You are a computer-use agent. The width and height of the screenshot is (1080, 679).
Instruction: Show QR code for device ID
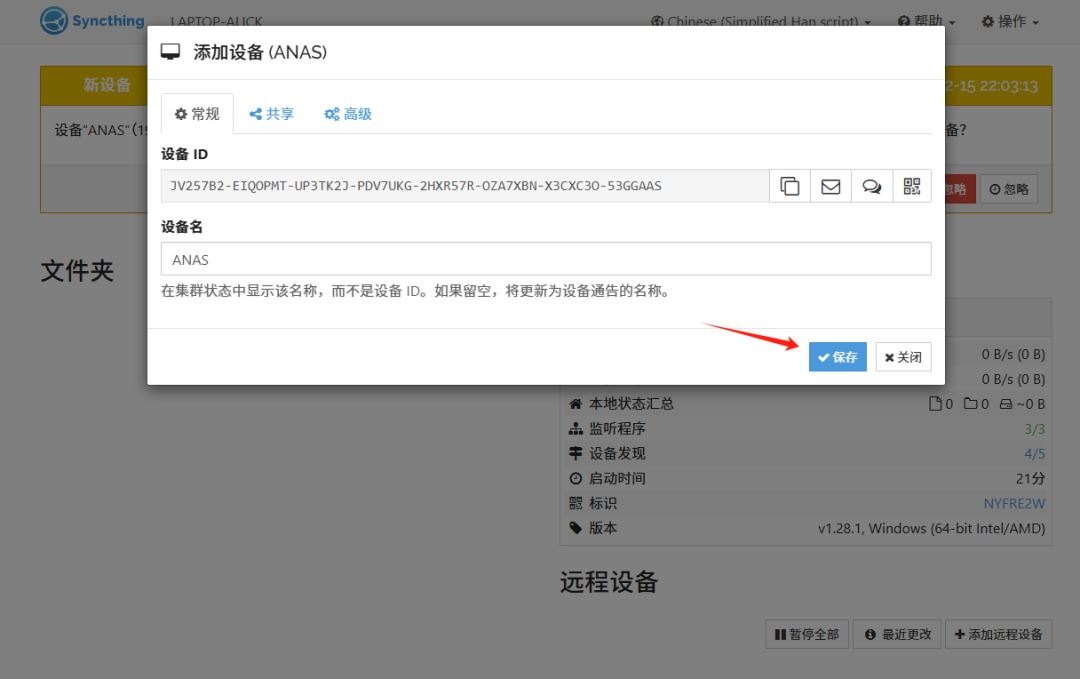(912, 186)
